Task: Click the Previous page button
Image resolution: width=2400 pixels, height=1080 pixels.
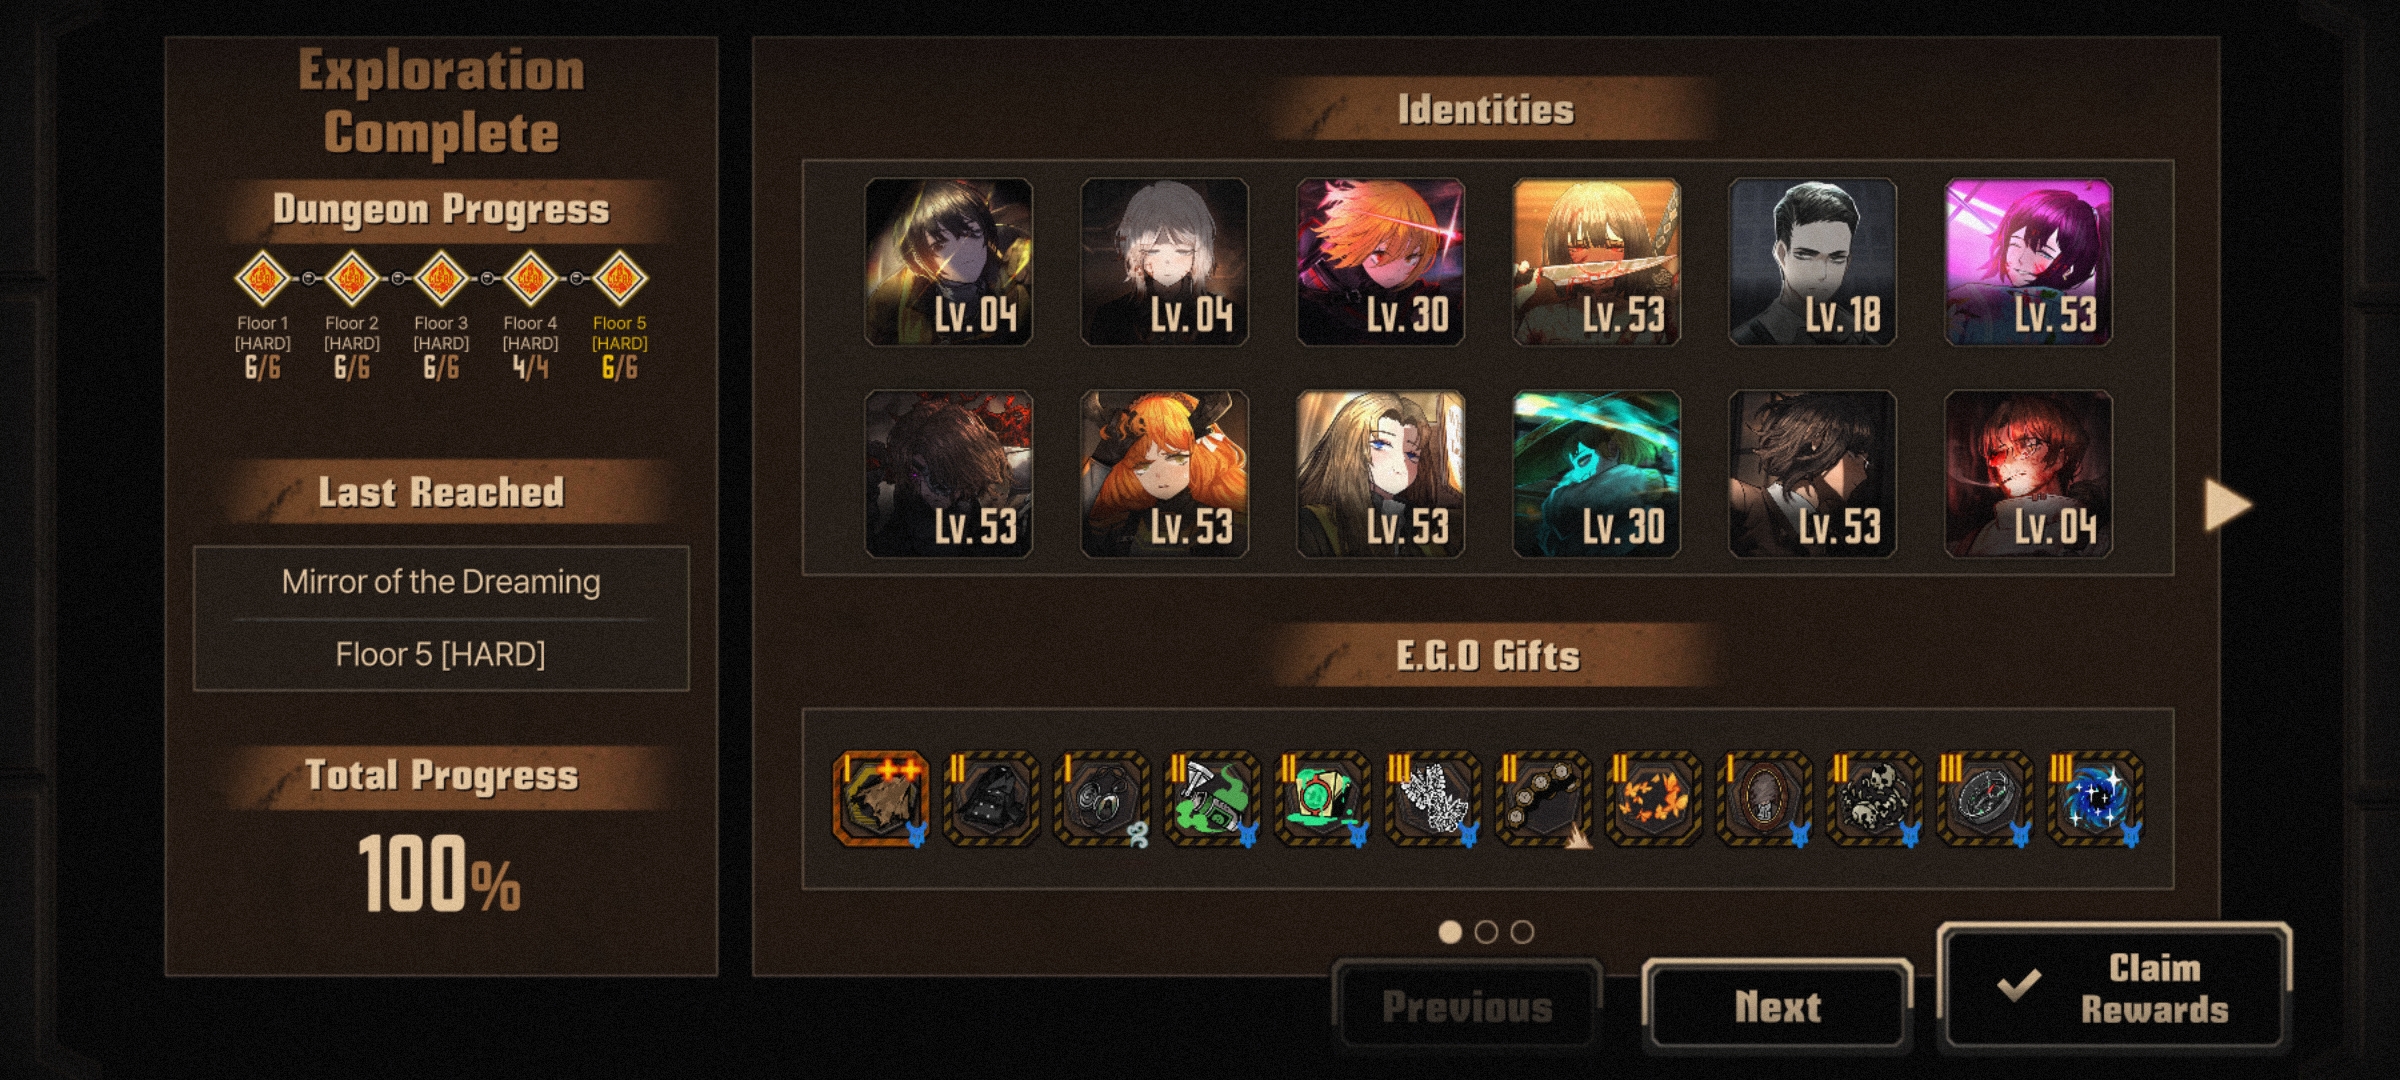Action: 1467,1006
